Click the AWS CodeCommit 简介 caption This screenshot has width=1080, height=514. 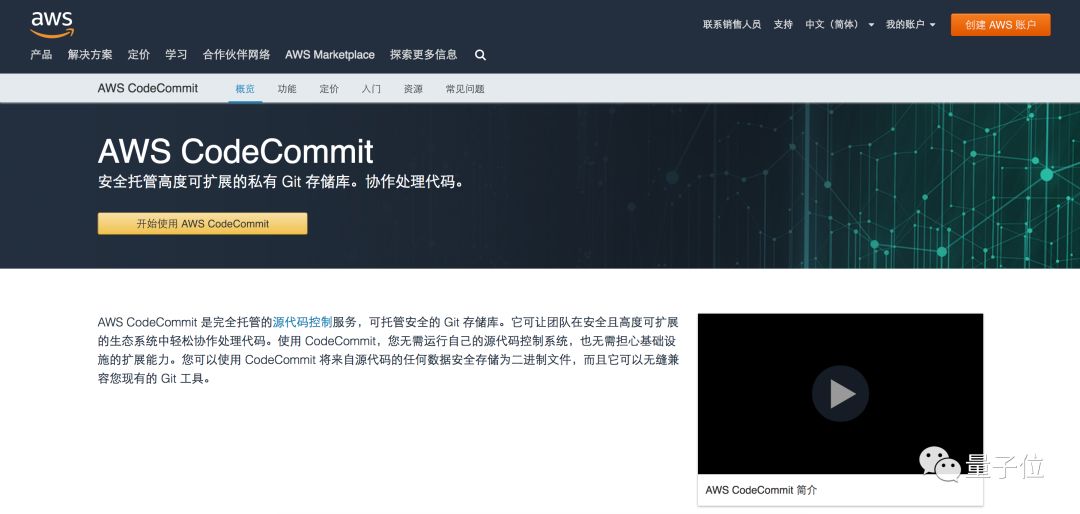pyautogui.click(x=761, y=491)
